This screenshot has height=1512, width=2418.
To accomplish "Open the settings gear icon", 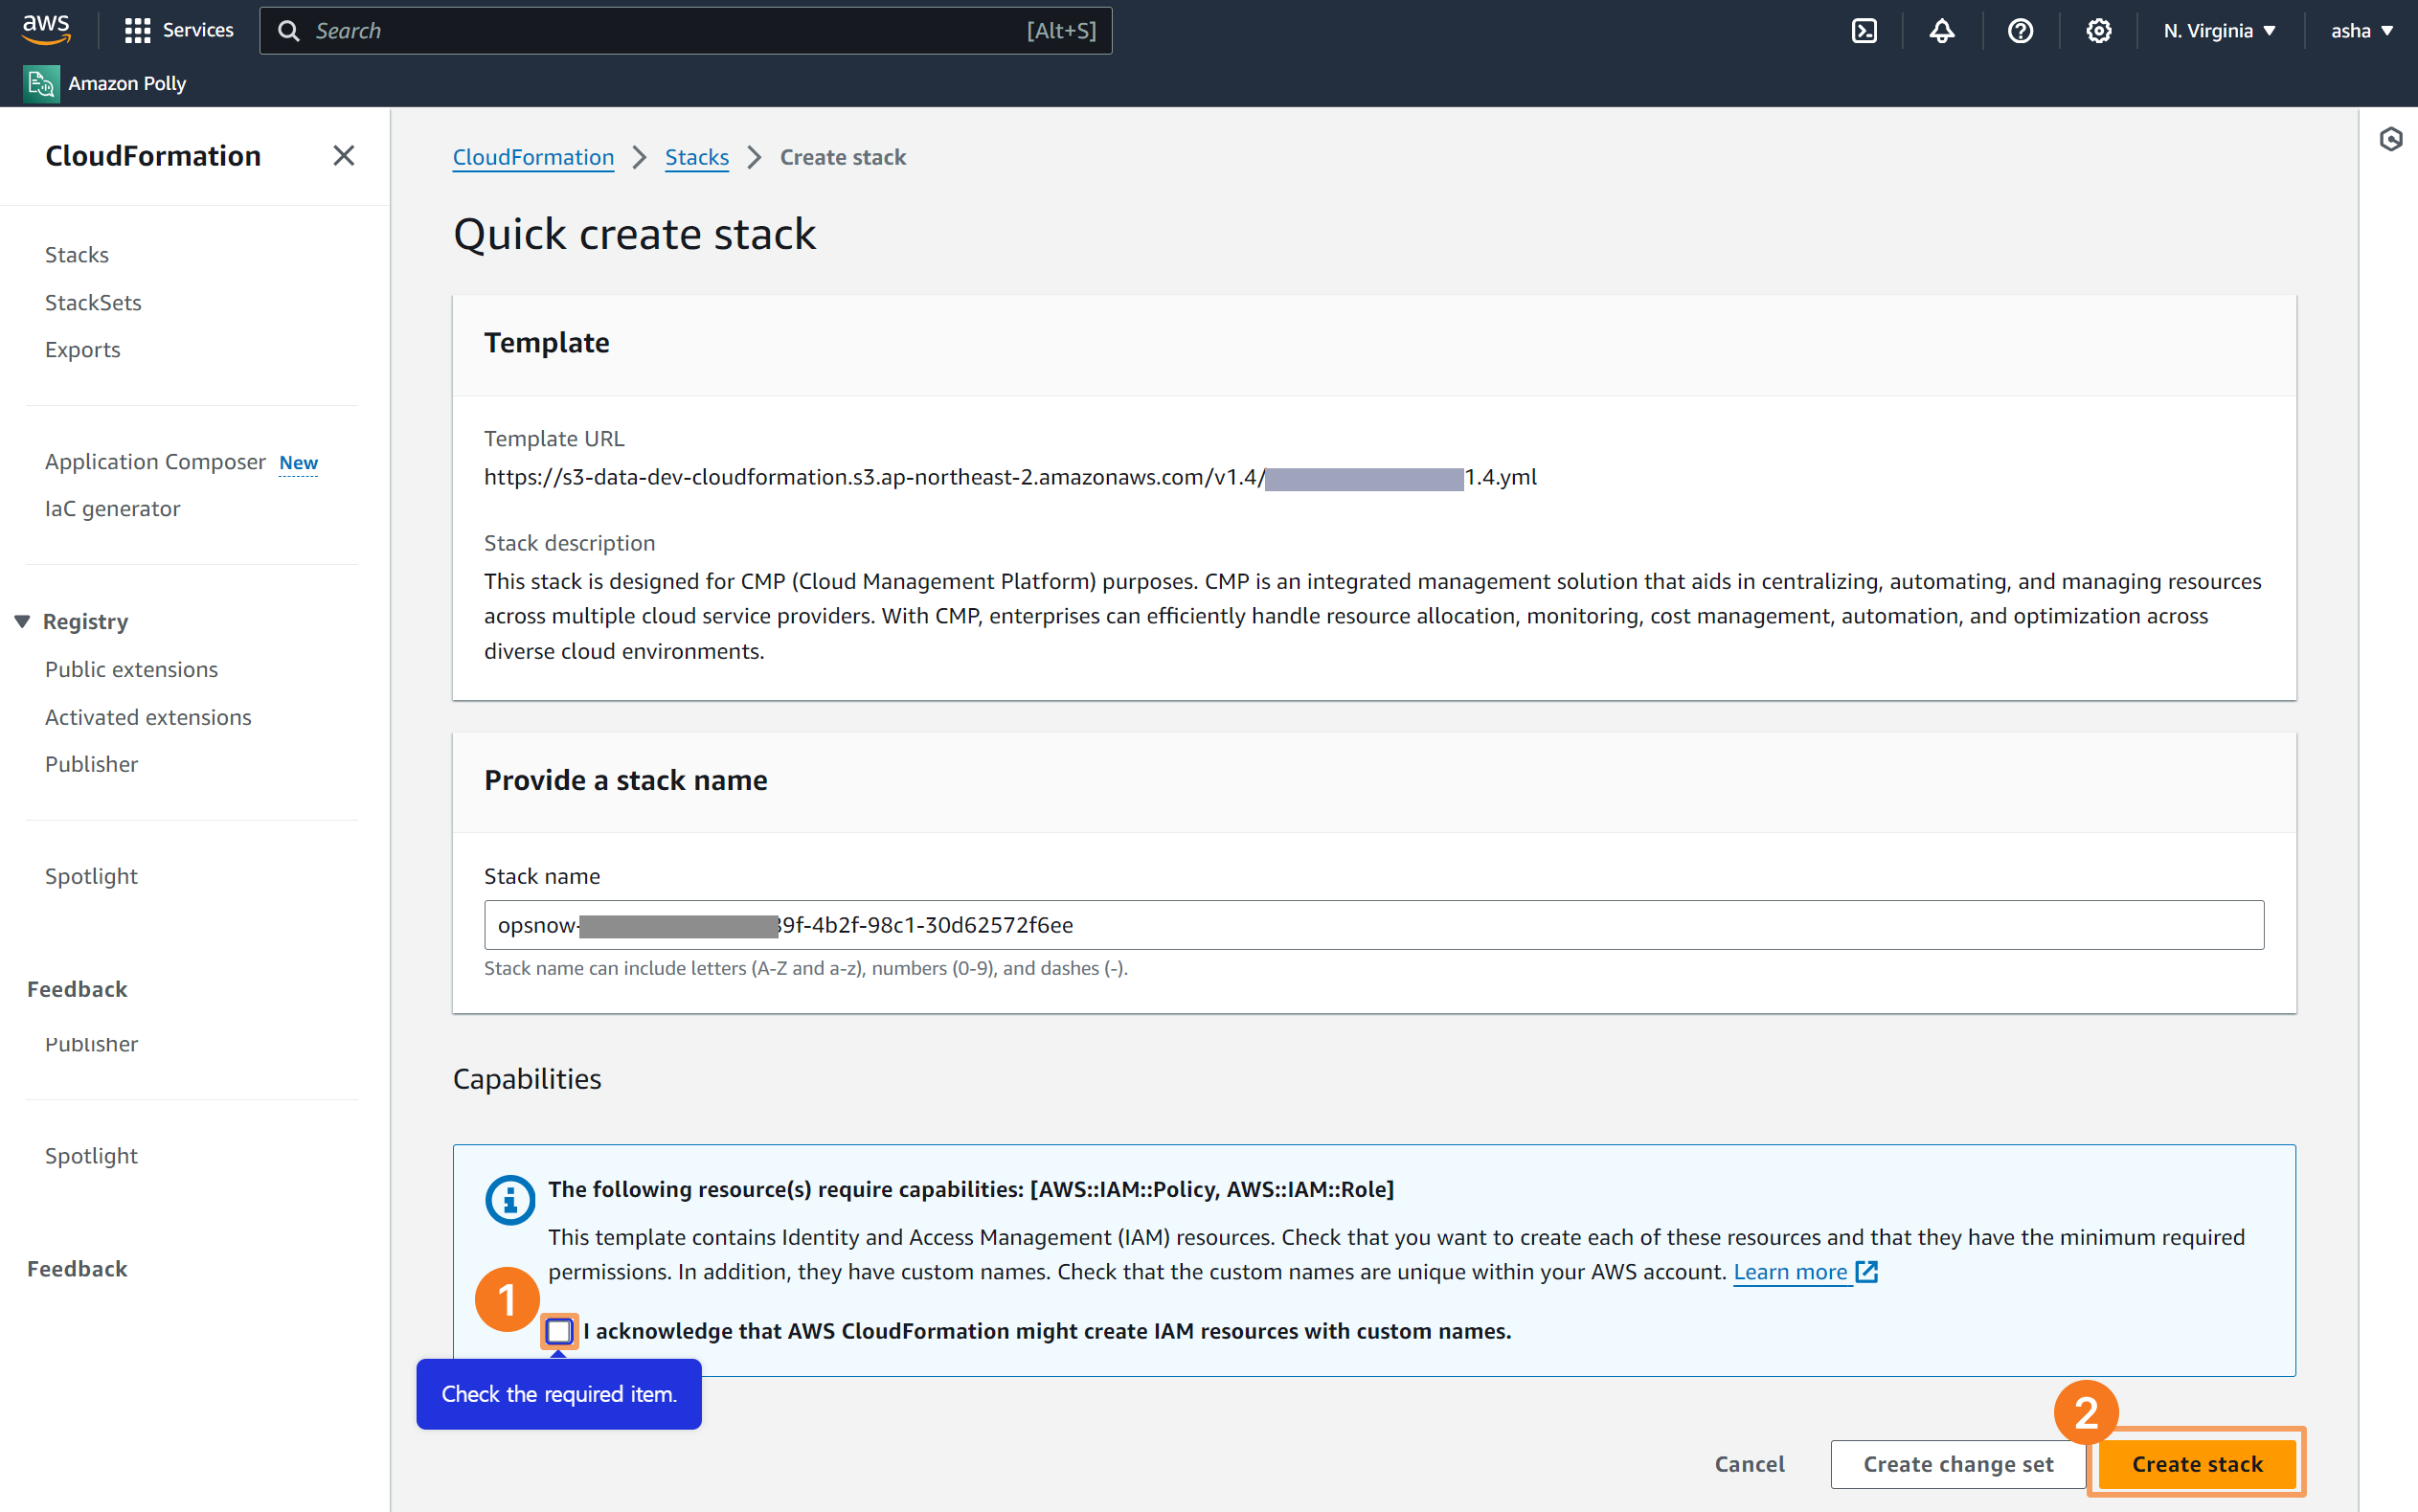I will tap(2098, 31).
